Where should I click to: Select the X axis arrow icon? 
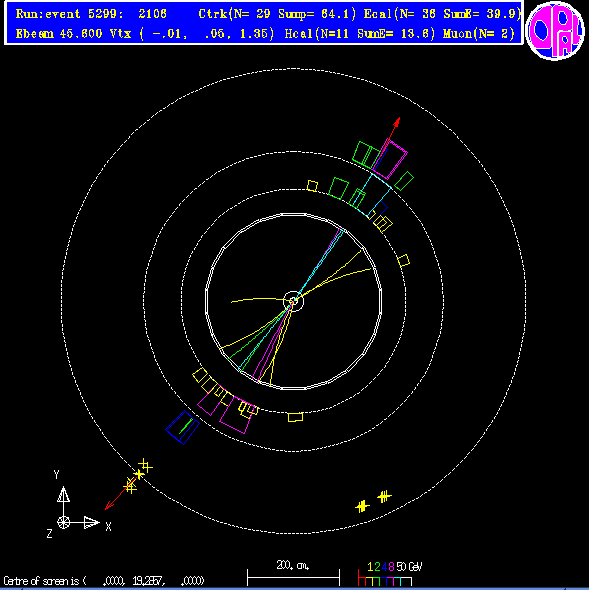(x=91, y=522)
